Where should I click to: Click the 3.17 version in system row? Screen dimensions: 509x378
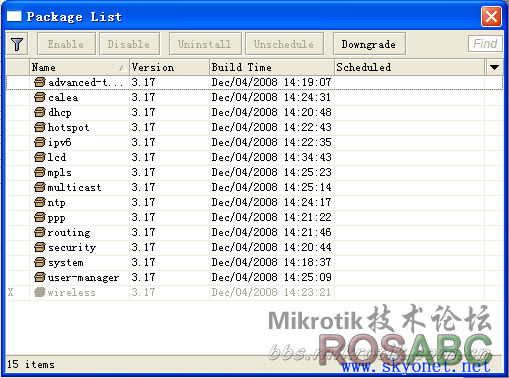[143, 262]
